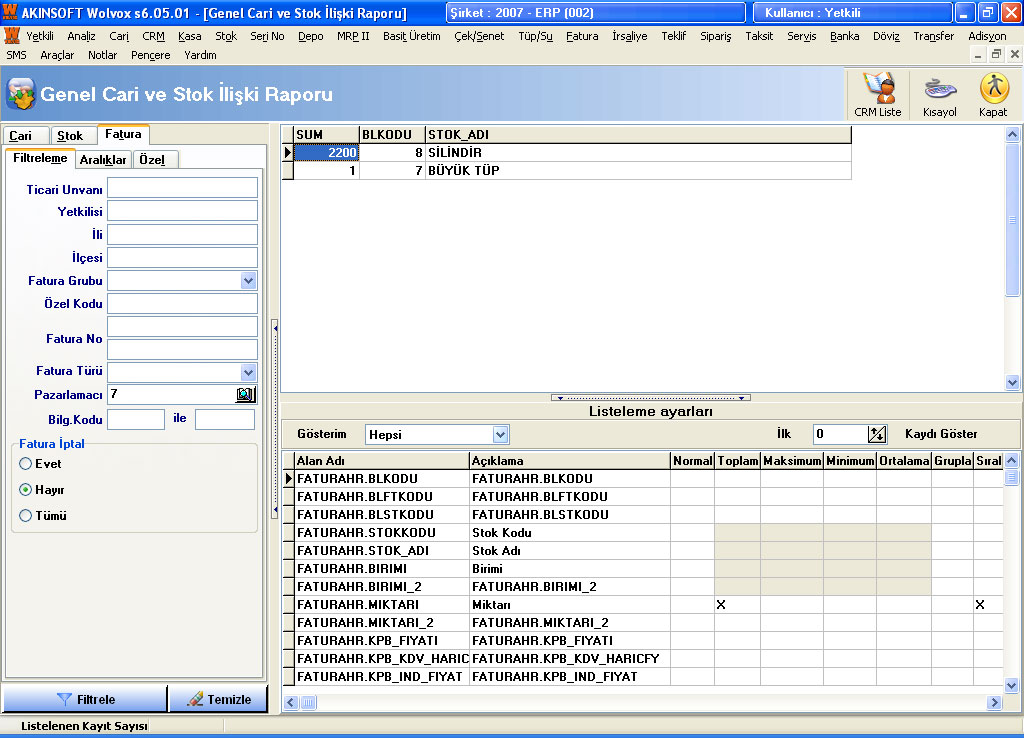This screenshot has width=1024, height=738.
Task: Open the Yardım menu
Action: click(x=200, y=56)
